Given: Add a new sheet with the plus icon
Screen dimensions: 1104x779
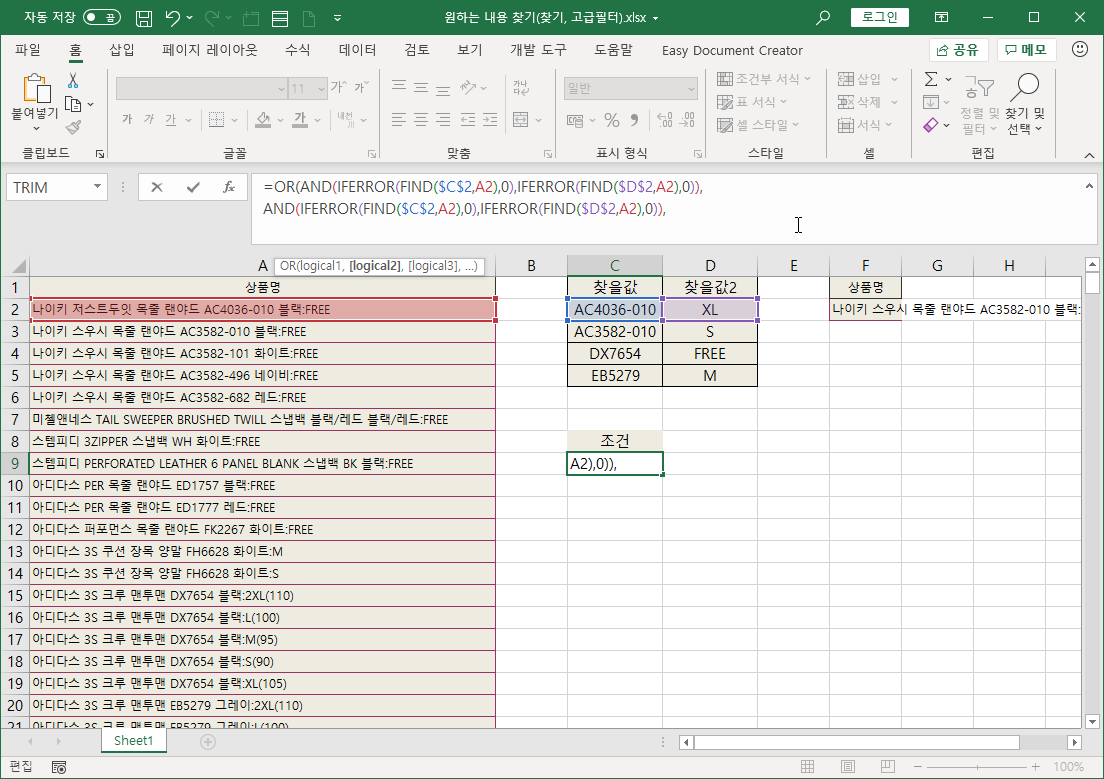Looking at the screenshot, I should tap(208, 741).
